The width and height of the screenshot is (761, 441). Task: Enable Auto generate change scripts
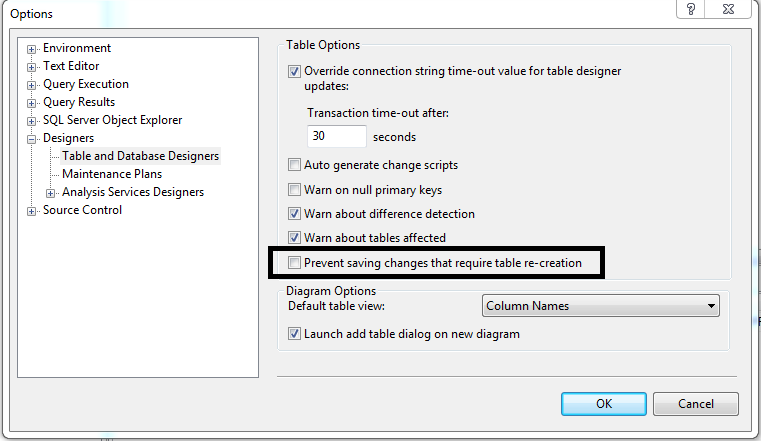pyautogui.click(x=294, y=164)
